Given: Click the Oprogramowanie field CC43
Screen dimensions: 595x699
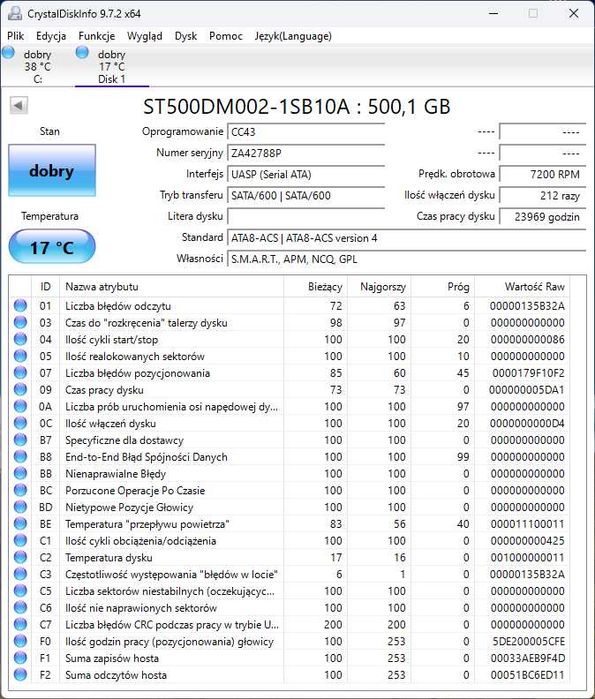Looking at the screenshot, I should 306,132.
